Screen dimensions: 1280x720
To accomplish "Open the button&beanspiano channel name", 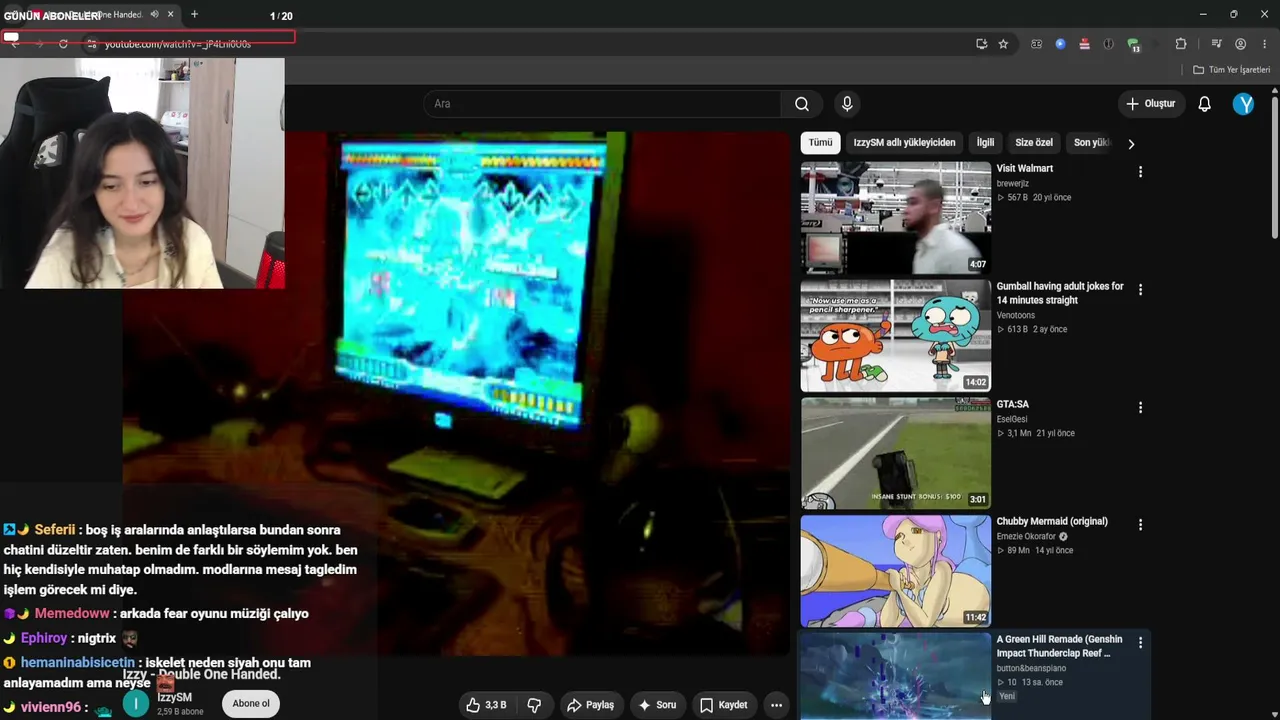I will point(1031,669).
